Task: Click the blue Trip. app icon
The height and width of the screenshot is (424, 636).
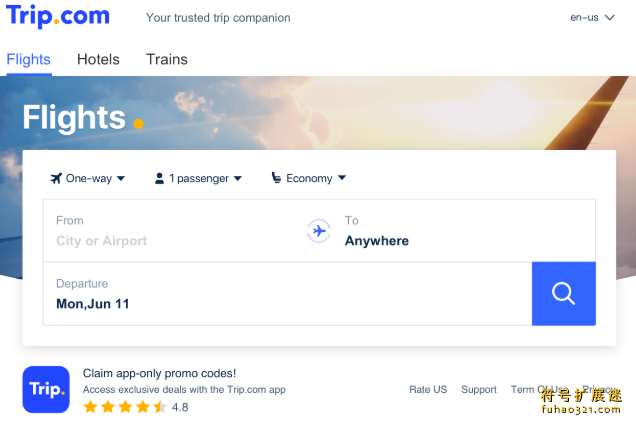Action: pyautogui.click(x=46, y=390)
